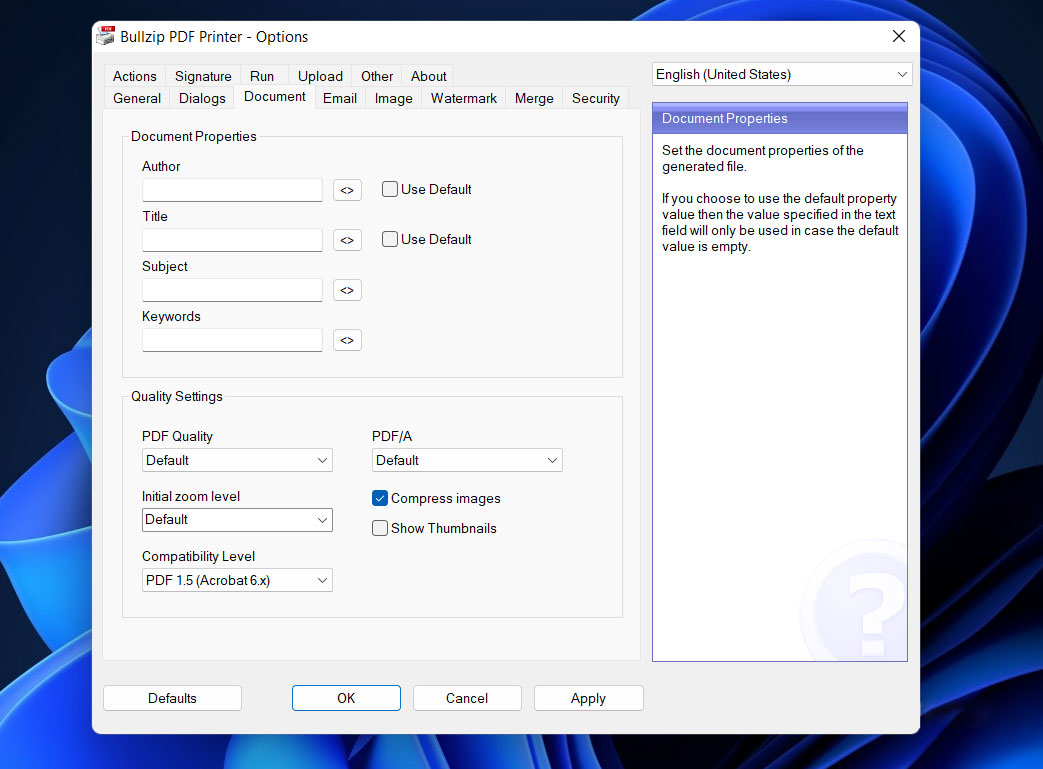This screenshot has height=769, width=1043.
Task: Click inside the Author text field
Action: [232, 190]
